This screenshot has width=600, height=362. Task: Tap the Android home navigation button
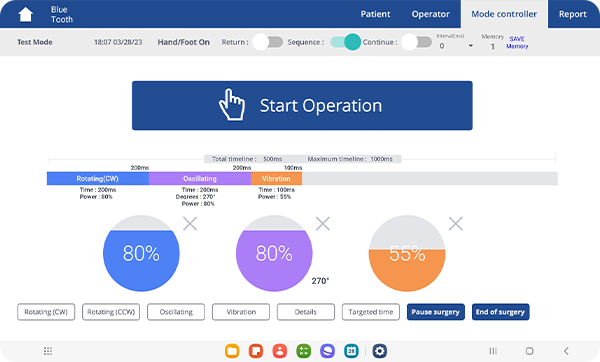[530, 351]
